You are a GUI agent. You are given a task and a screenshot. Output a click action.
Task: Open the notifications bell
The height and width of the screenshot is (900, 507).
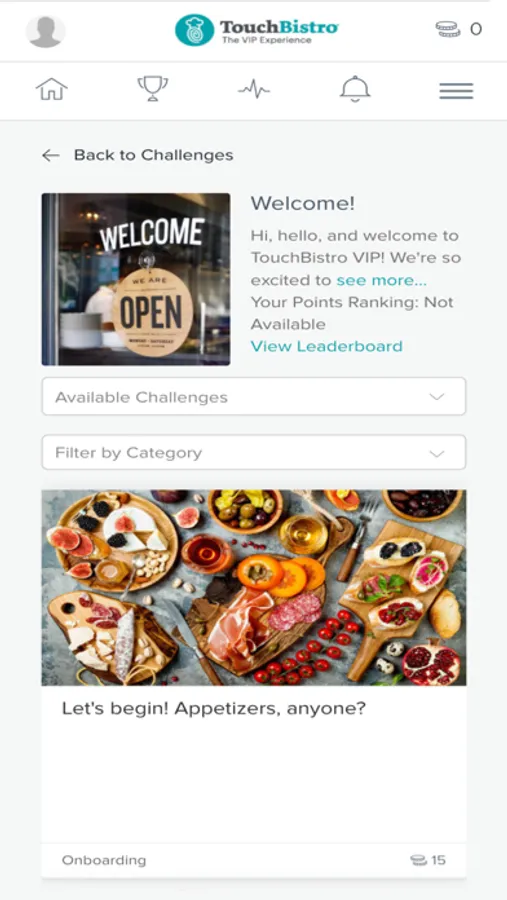coord(355,90)
